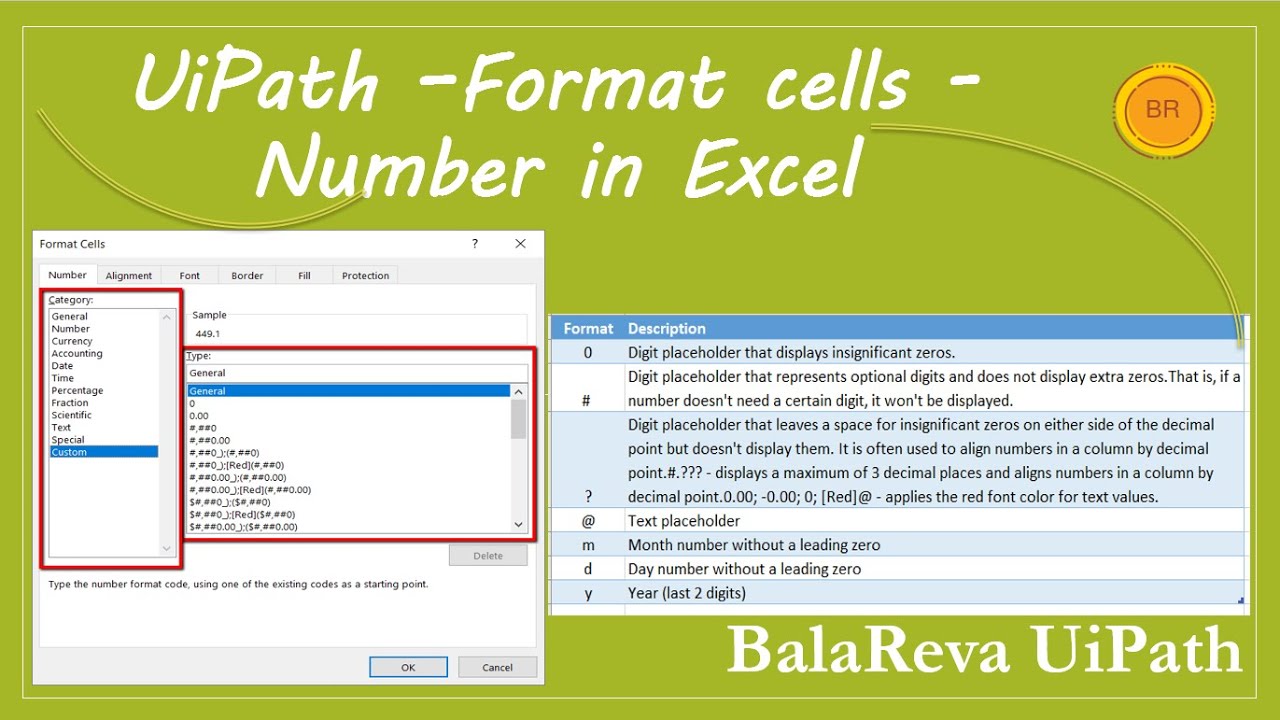The width and height of the screenshot is (1280, 720).
Task: Select Scientific category
Action: tap(104, 415)
